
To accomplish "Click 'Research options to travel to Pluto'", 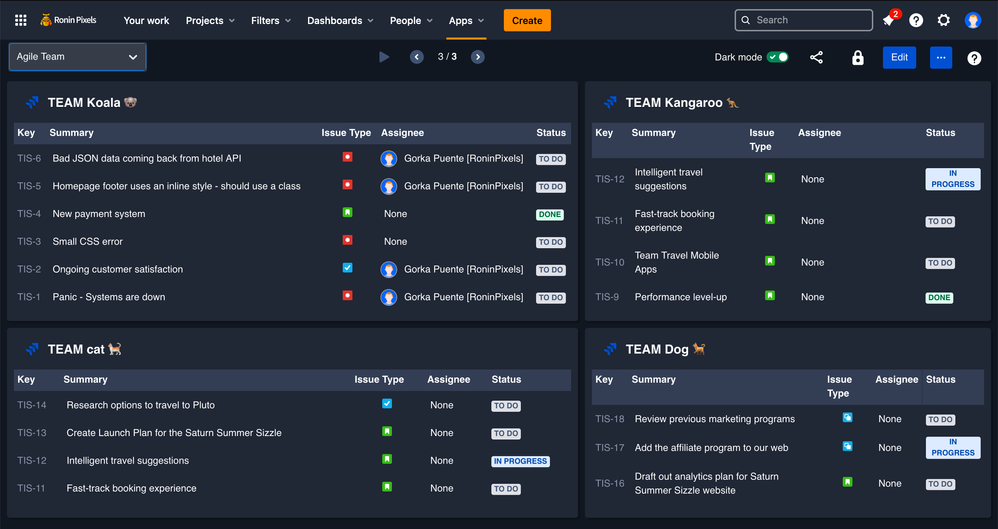I will (x=141, y=405).
